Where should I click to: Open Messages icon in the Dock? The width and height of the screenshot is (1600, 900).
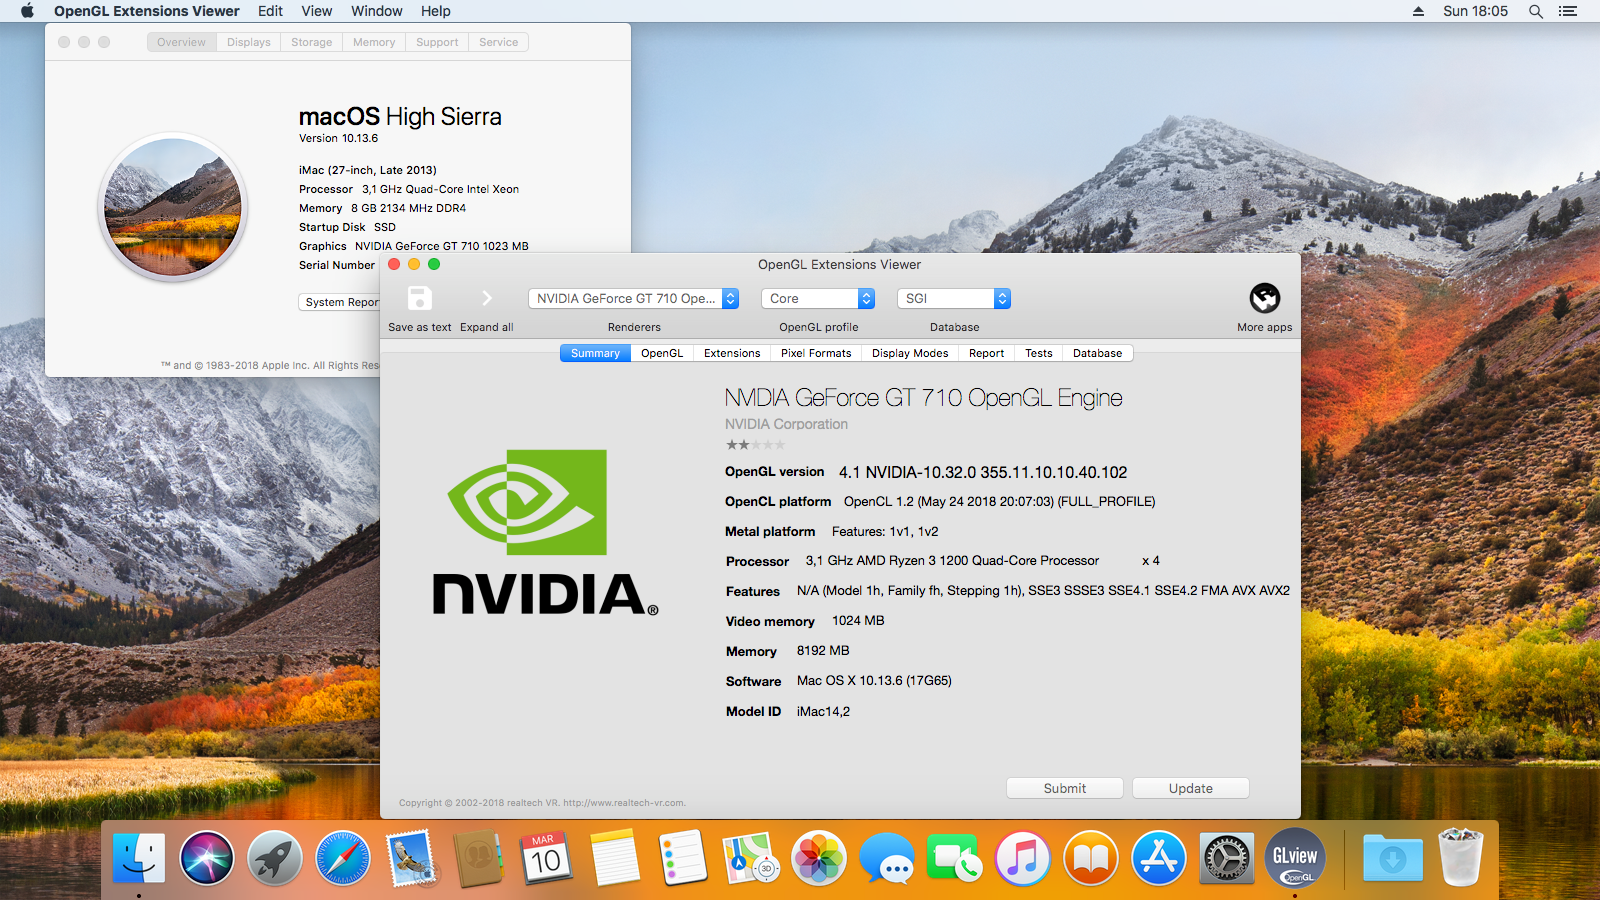point(887,858)
